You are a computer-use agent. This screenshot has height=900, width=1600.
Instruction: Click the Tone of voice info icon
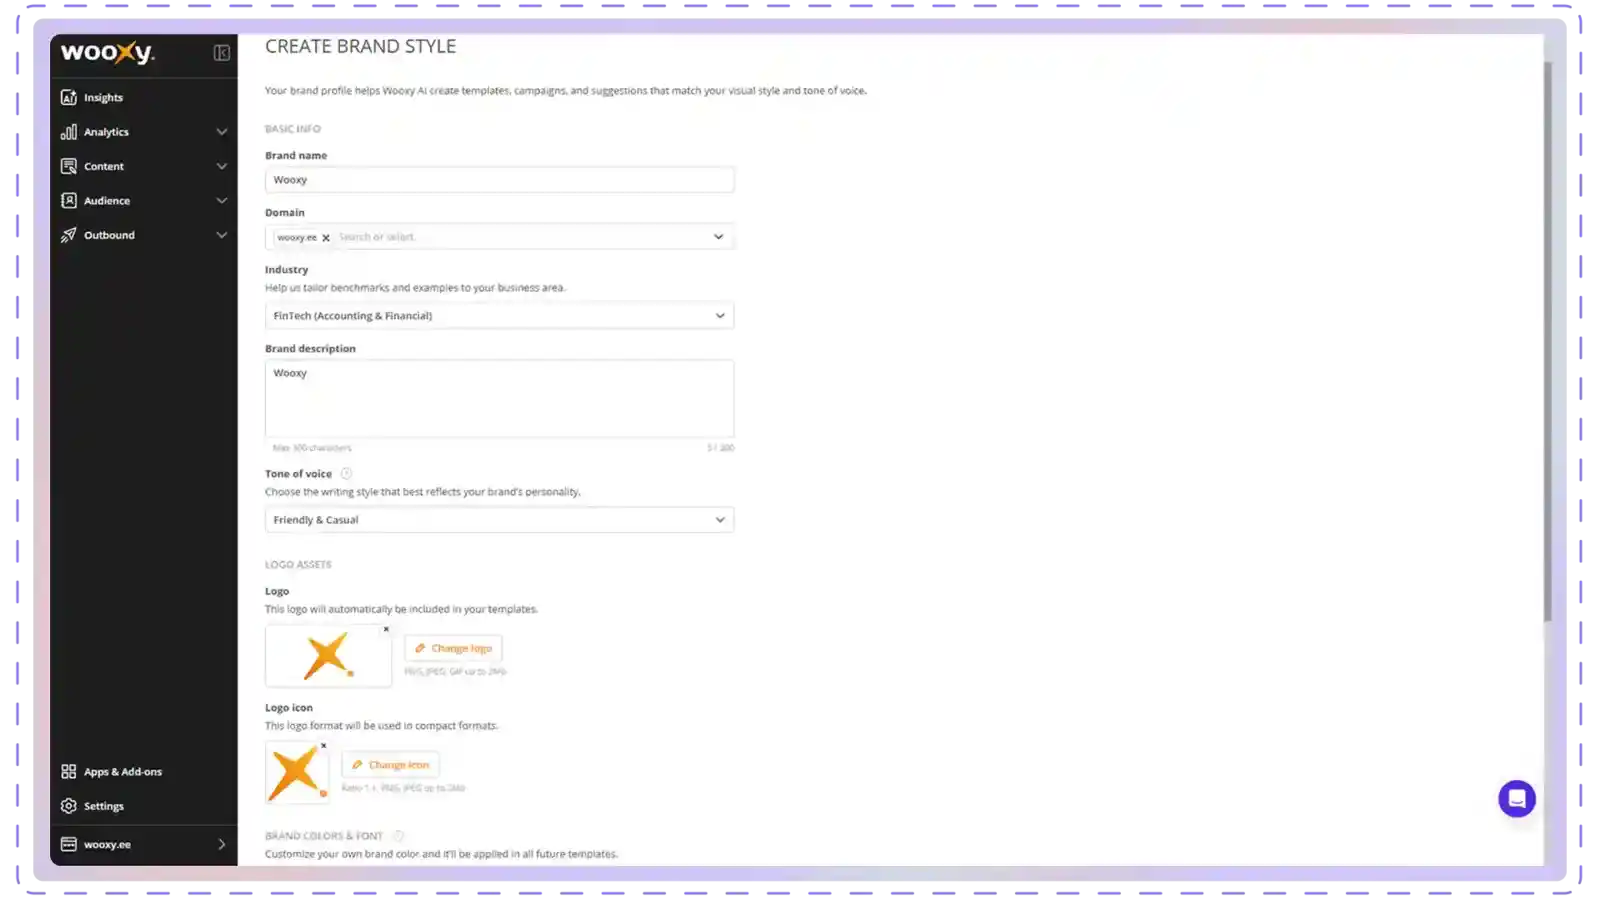(346, 474)
